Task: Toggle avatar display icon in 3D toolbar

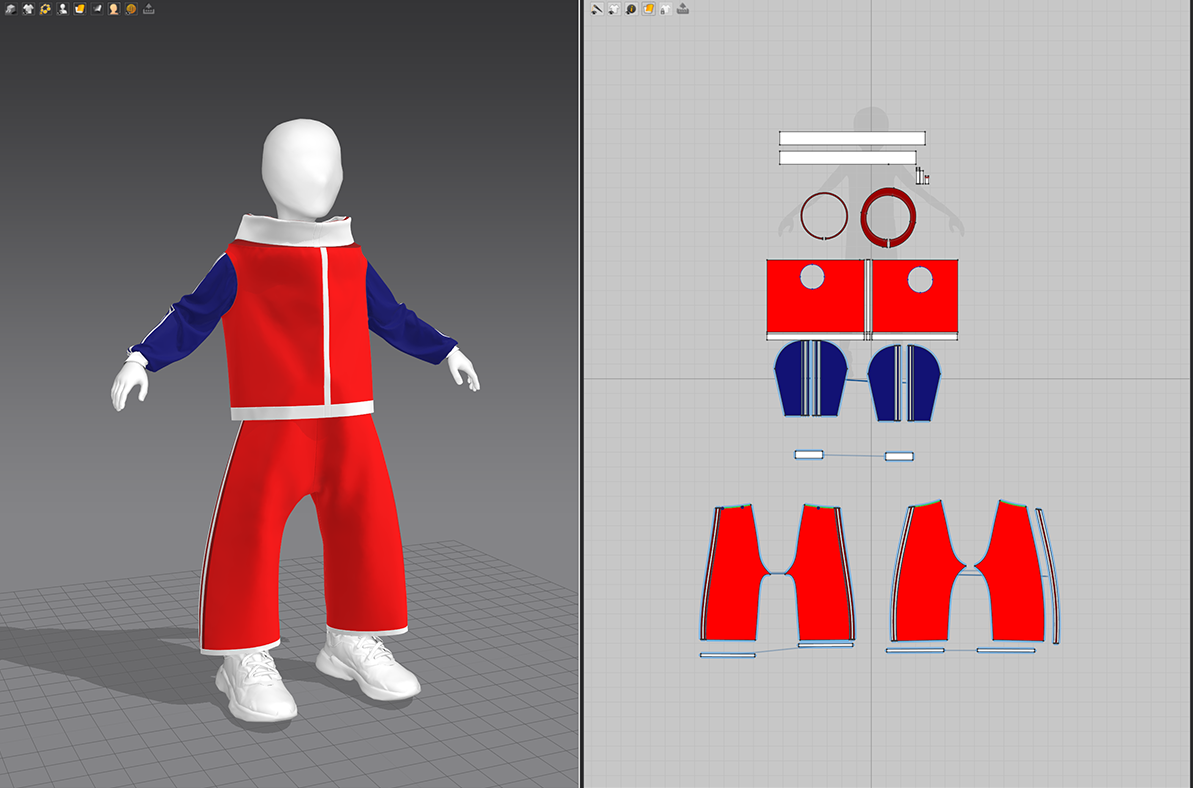Action: pyautogui.click(x=62, y=9)
